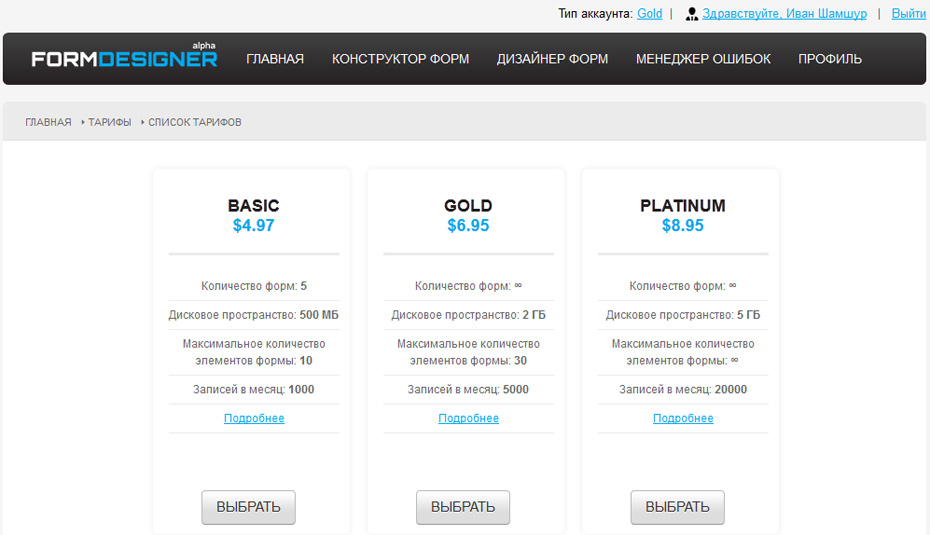Image resolution: width=930 pixels, height=535 pixels.
Task: Click the FormDesigner logo
Action: (x=124, y=58)
